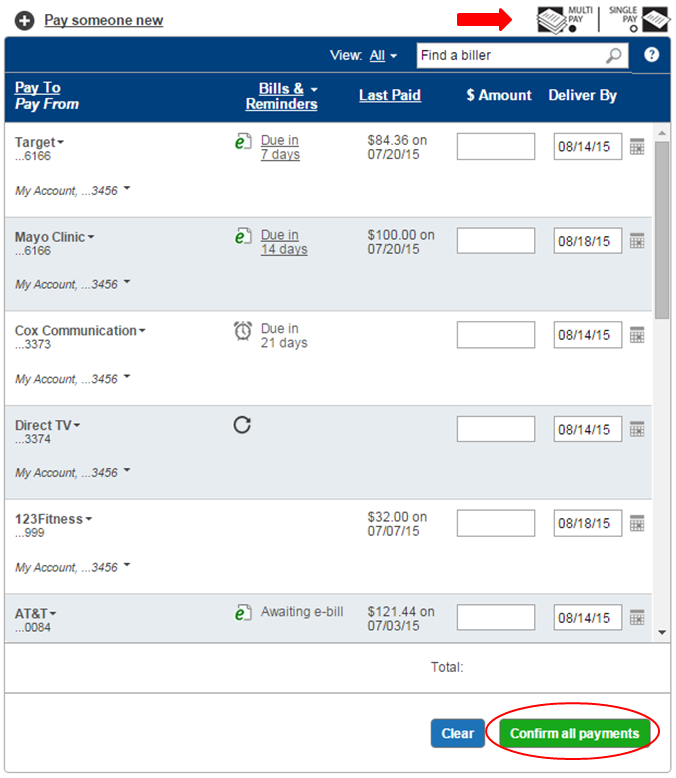This screenshot has height=778, width=676.
Task: Open the help question mark icon
Action: coord(651,55)
